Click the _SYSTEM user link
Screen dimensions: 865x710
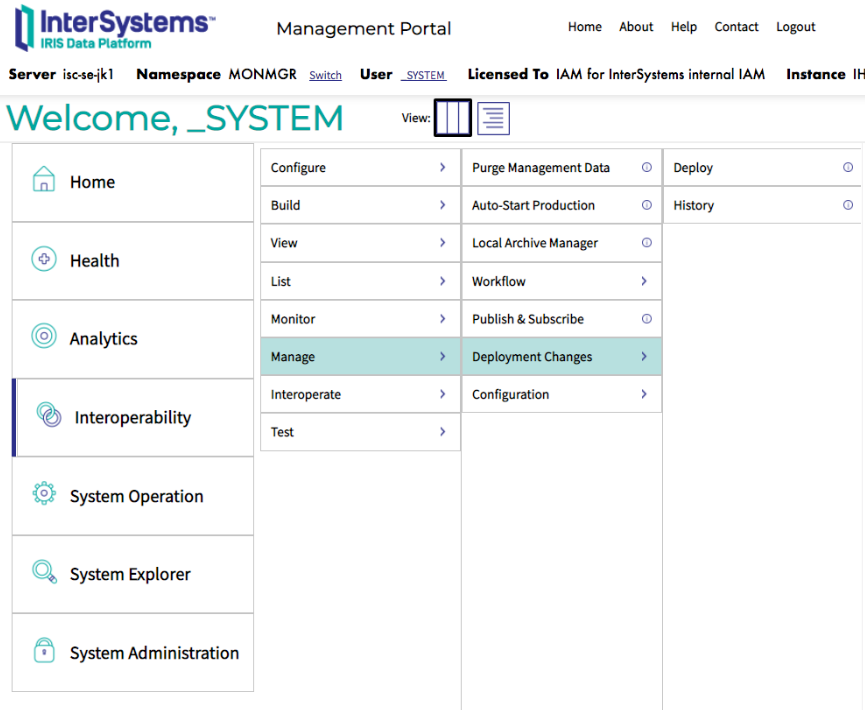[424, 75]
